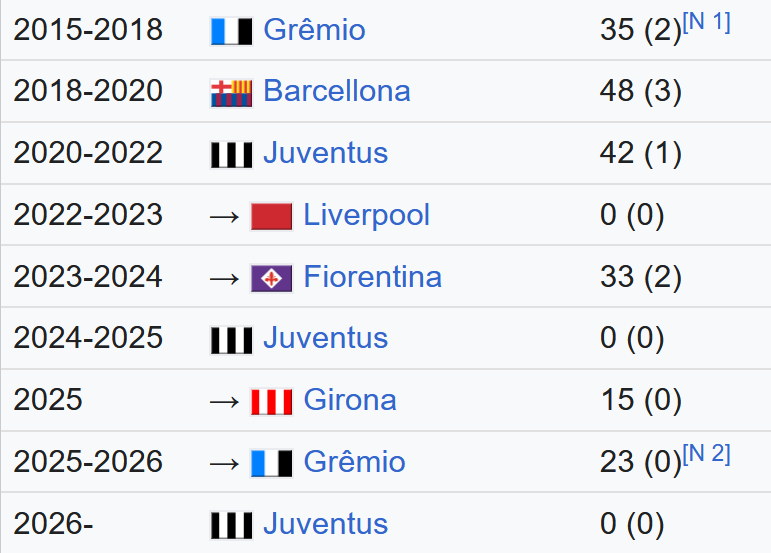Click the Juventus stripes icon in 2026- row
Image resolution: width=771 pixels, height=553 pixels.
[232, 525]
